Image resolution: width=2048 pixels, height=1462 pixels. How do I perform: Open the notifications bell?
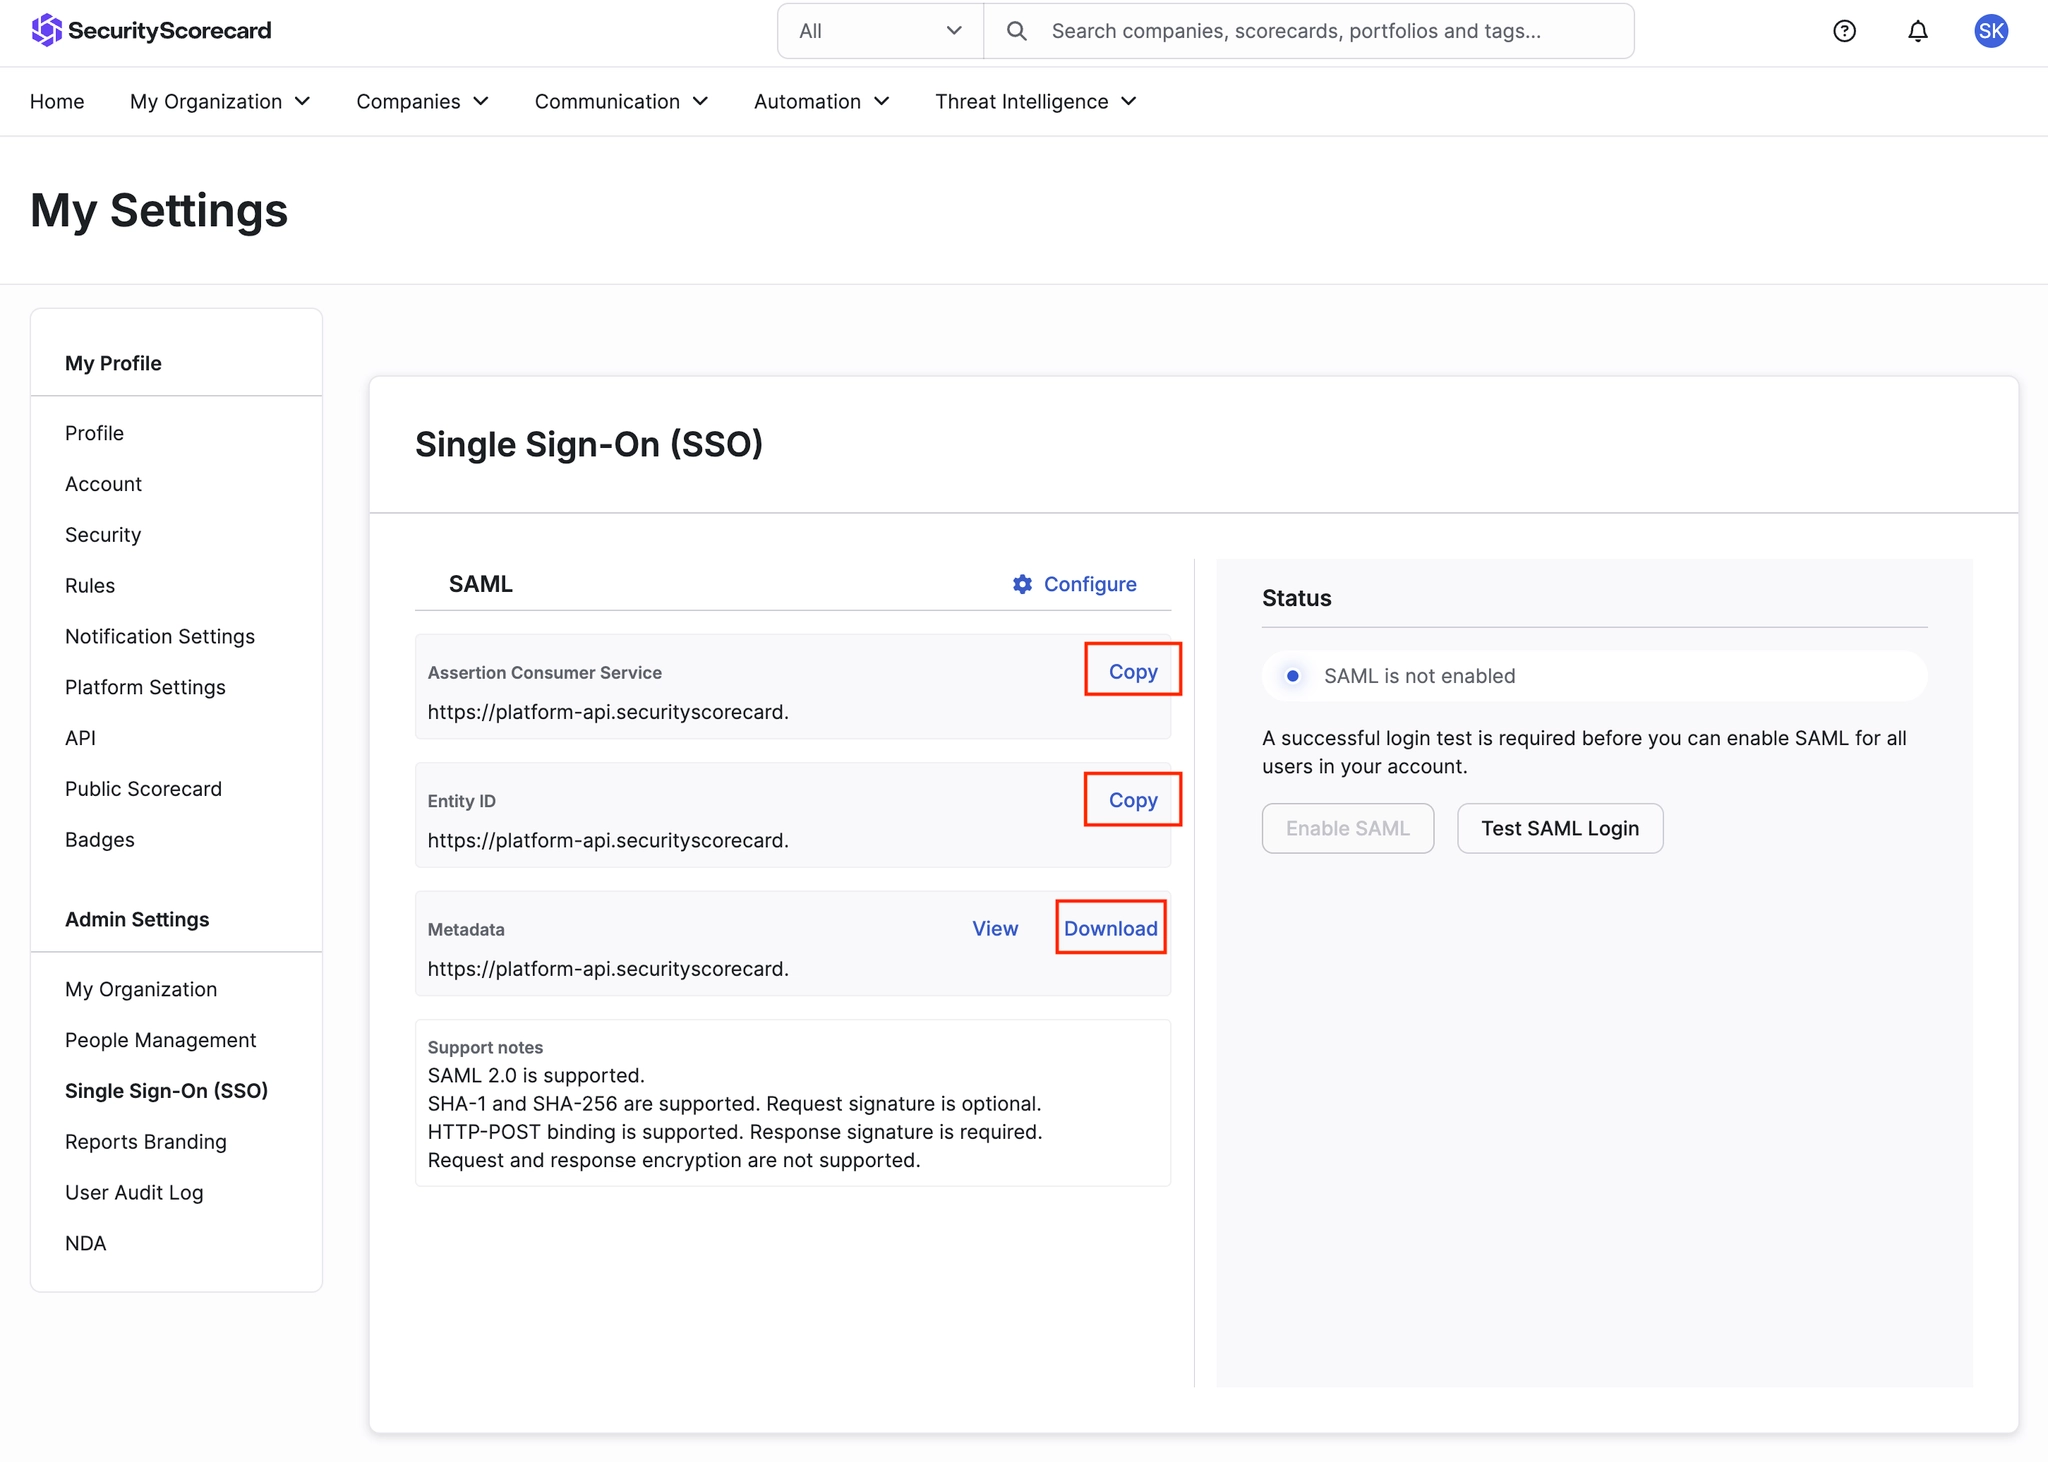pos(1917,31)
